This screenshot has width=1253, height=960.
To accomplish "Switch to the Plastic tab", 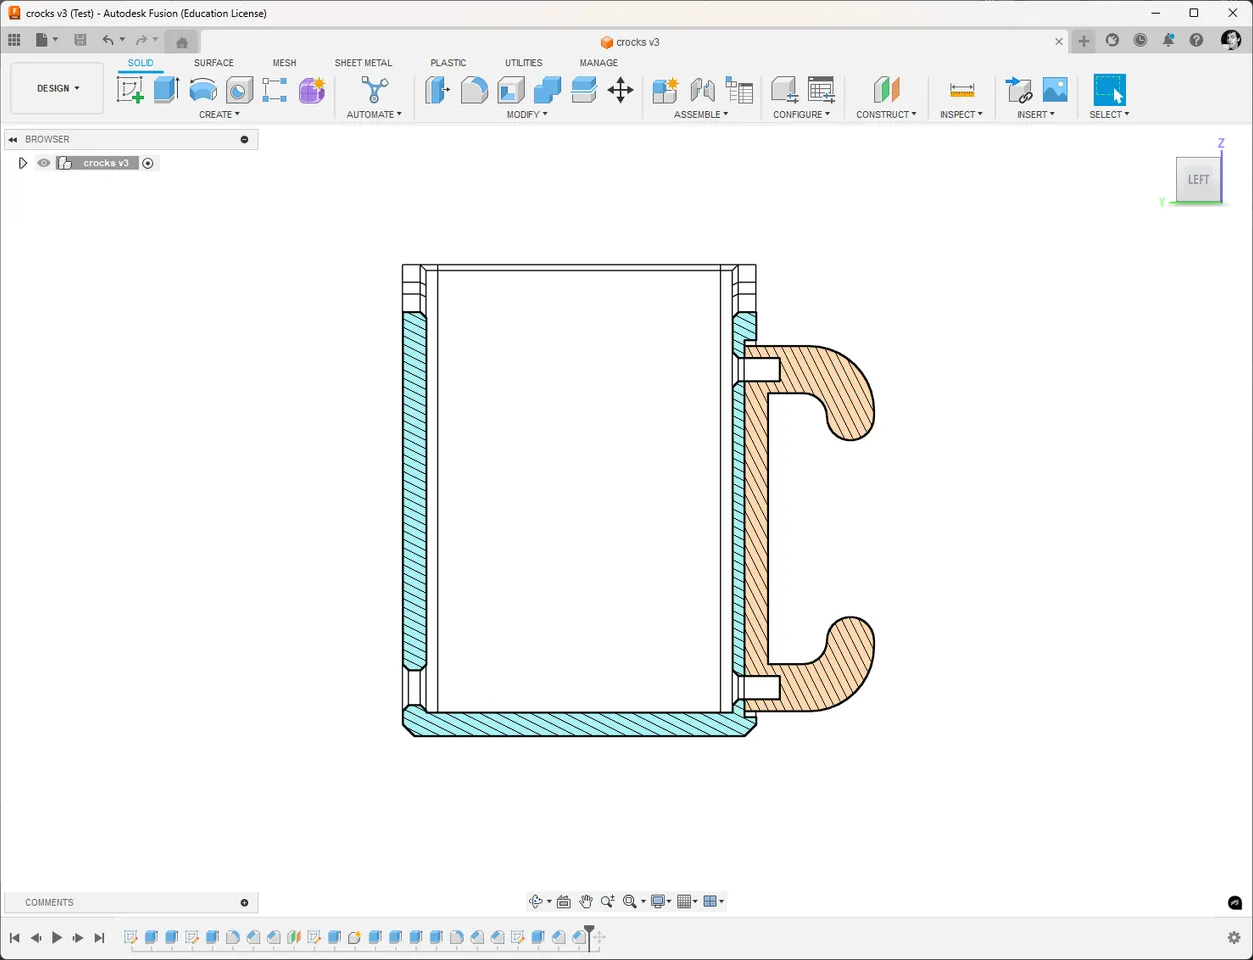I will (448, 63).
